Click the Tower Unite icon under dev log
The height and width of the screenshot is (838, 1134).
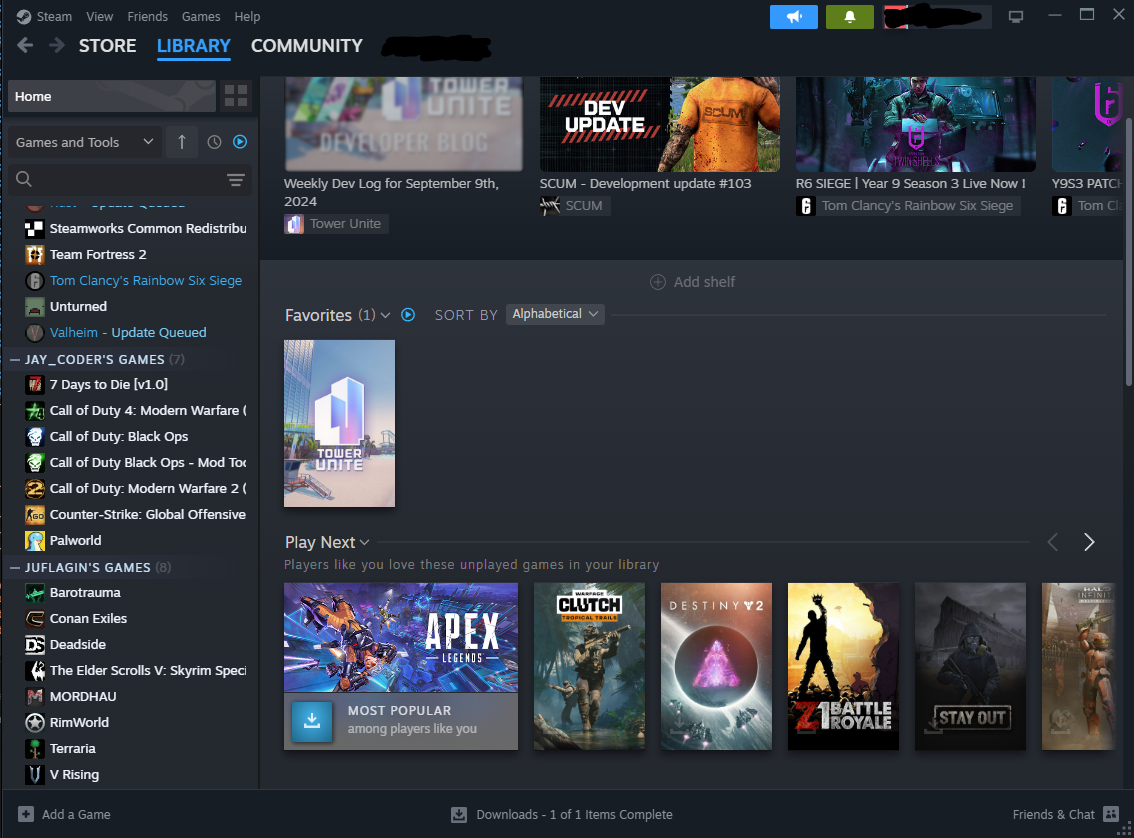tap(294, 224)
